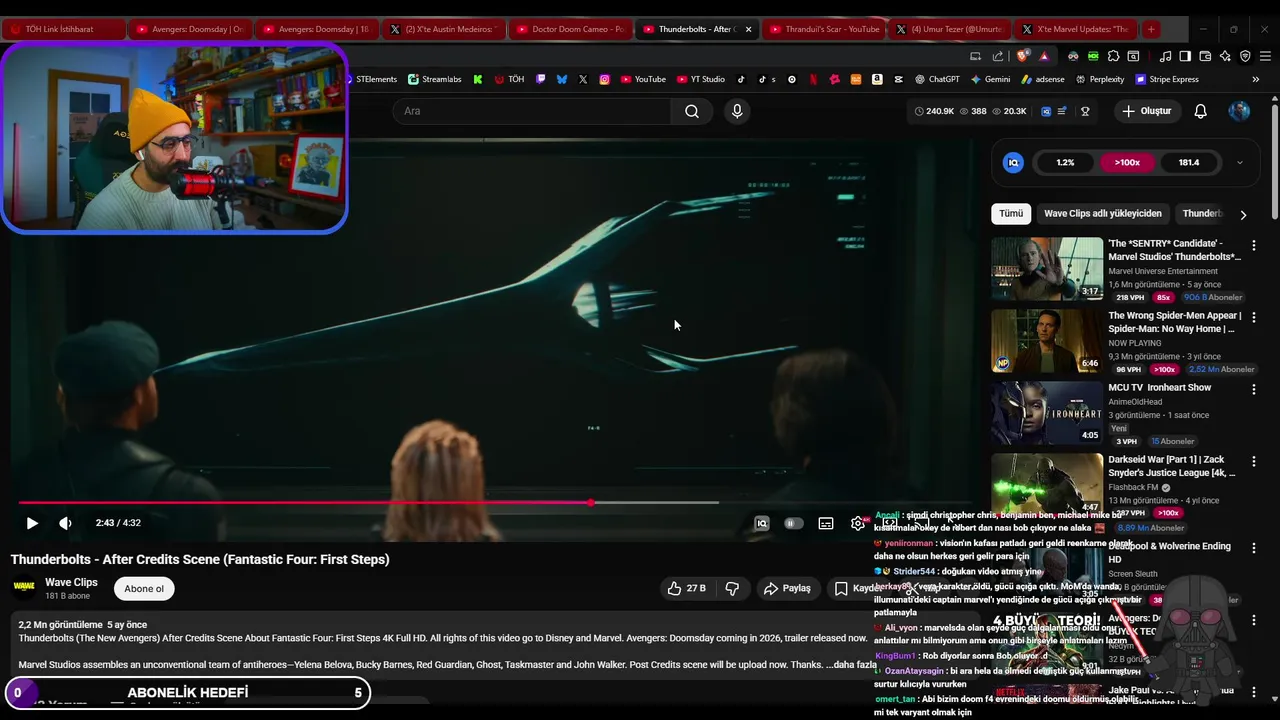
Task: Start voice search with microphone icon
Action: pyautogui.click(x=737, y=111)
